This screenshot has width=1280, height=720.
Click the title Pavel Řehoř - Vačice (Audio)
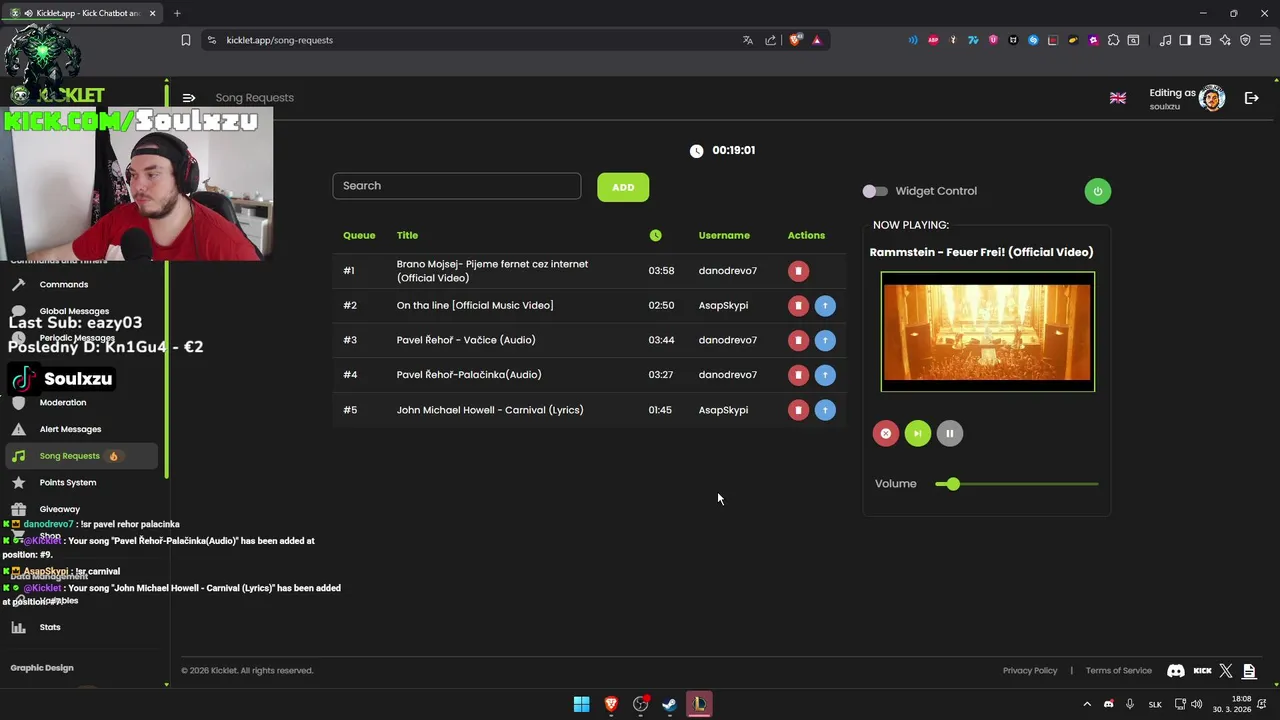click(x=466, y=340)
